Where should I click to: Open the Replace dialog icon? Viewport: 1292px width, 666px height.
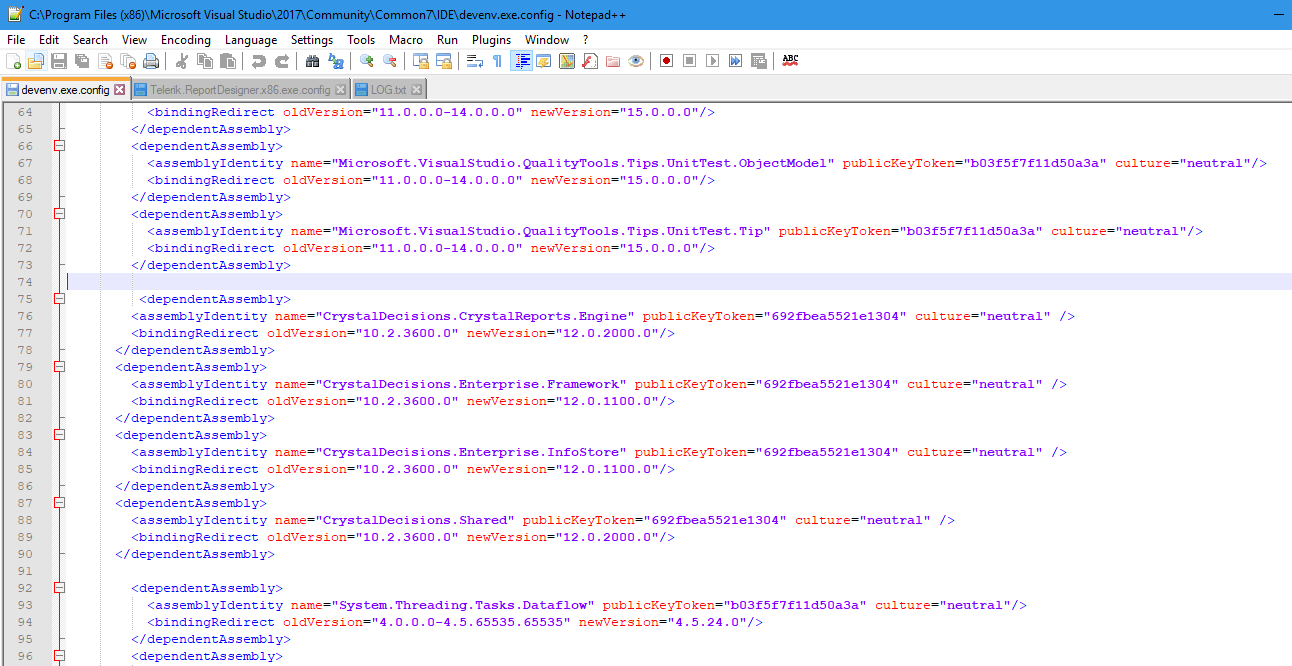pyautogui.click(x=336, y=61)
